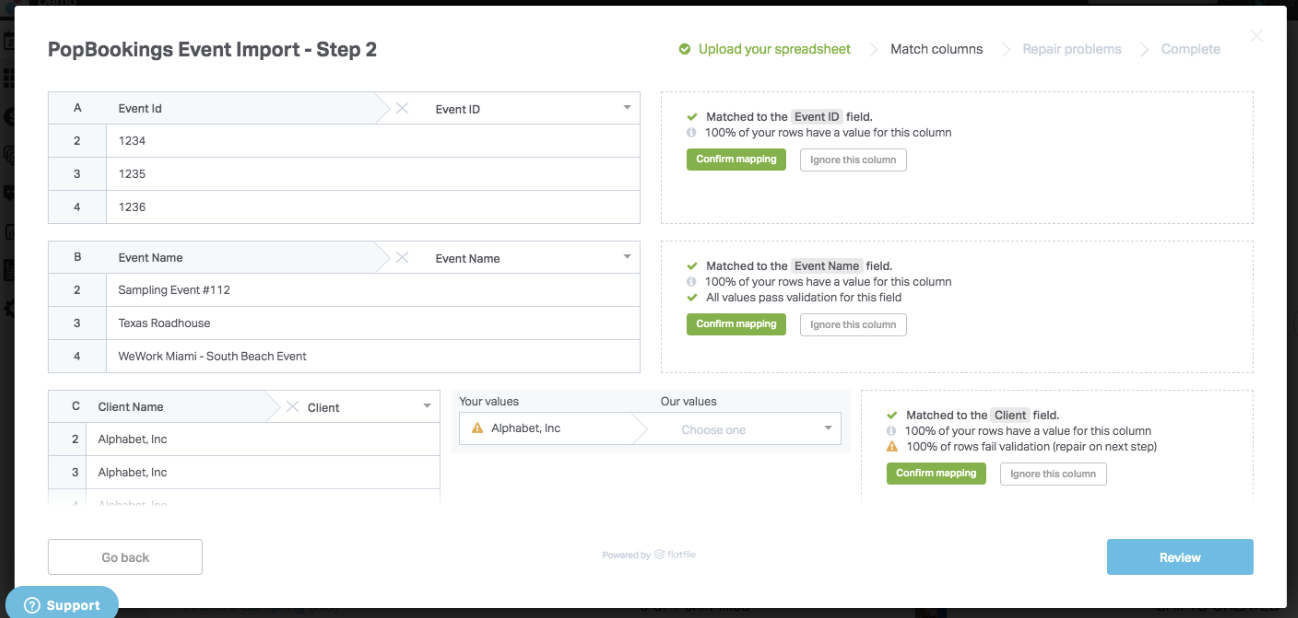The image size is (1298, 618).
Task: Close the import dialog with the X
Action: tap(1256, 37)
